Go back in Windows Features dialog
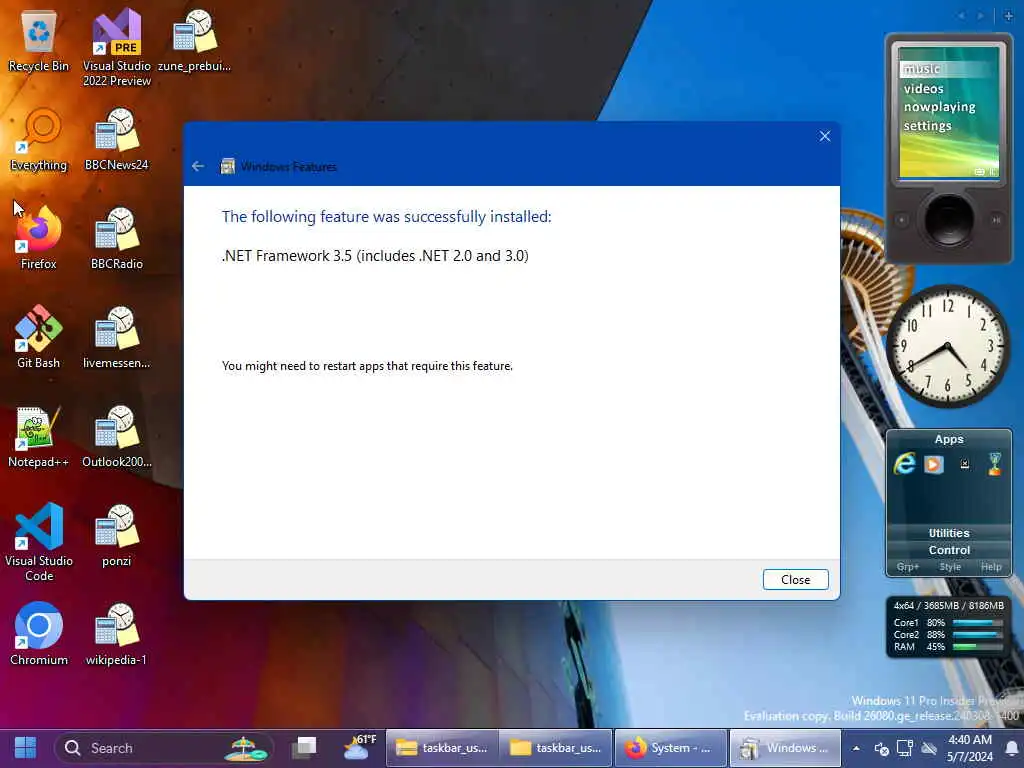 click(x=198, y=167)
